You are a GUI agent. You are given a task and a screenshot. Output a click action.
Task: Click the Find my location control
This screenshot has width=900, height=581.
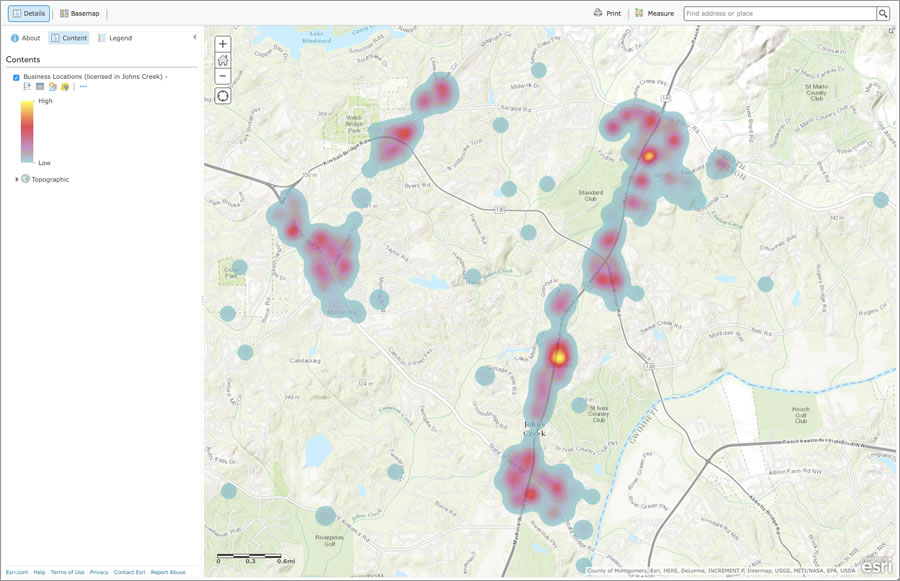coord(222,95)
